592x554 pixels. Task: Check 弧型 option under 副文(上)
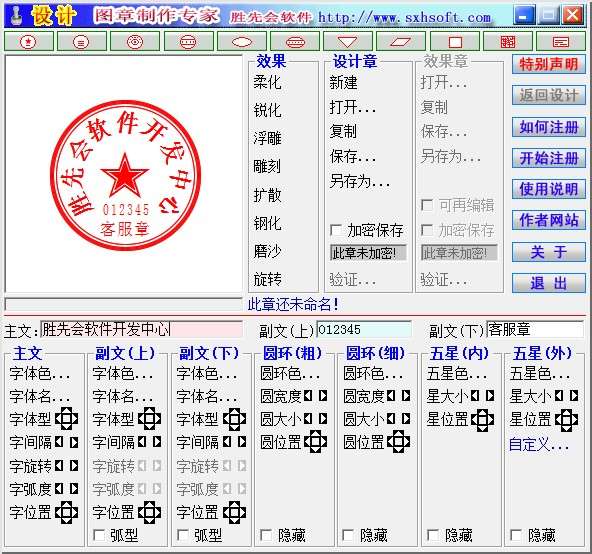tap(99, 535)
